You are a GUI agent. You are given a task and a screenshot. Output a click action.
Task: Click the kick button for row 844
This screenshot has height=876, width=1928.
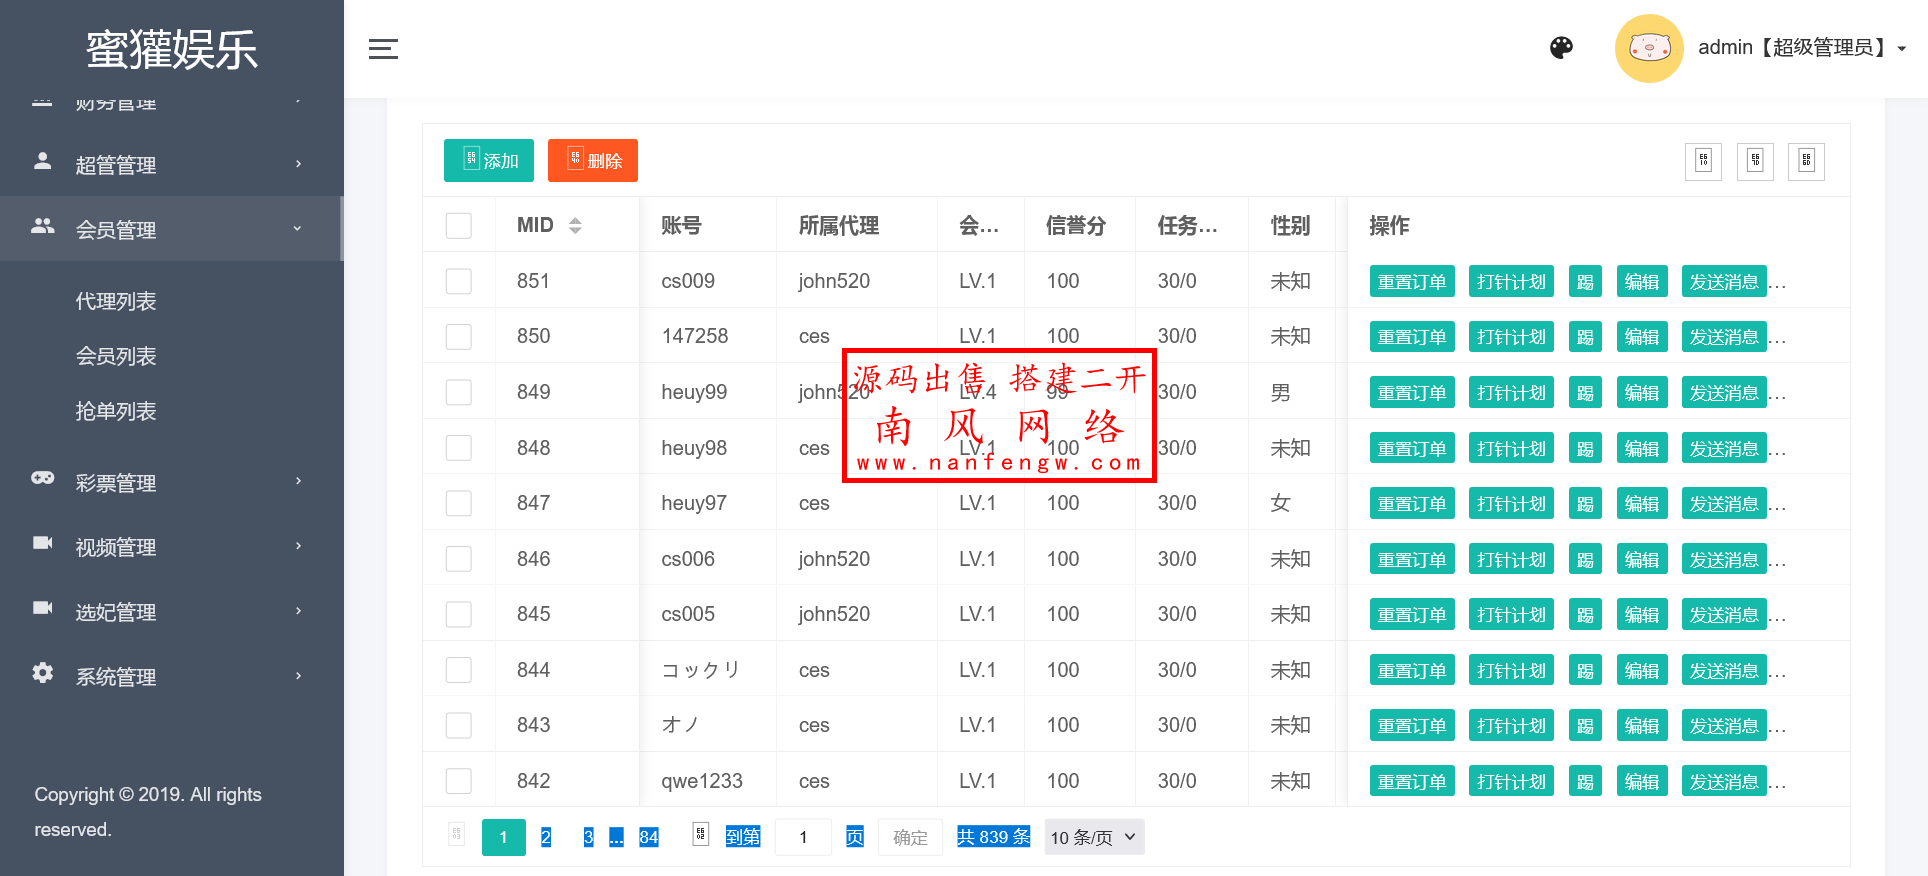[x=1585, y=671]
